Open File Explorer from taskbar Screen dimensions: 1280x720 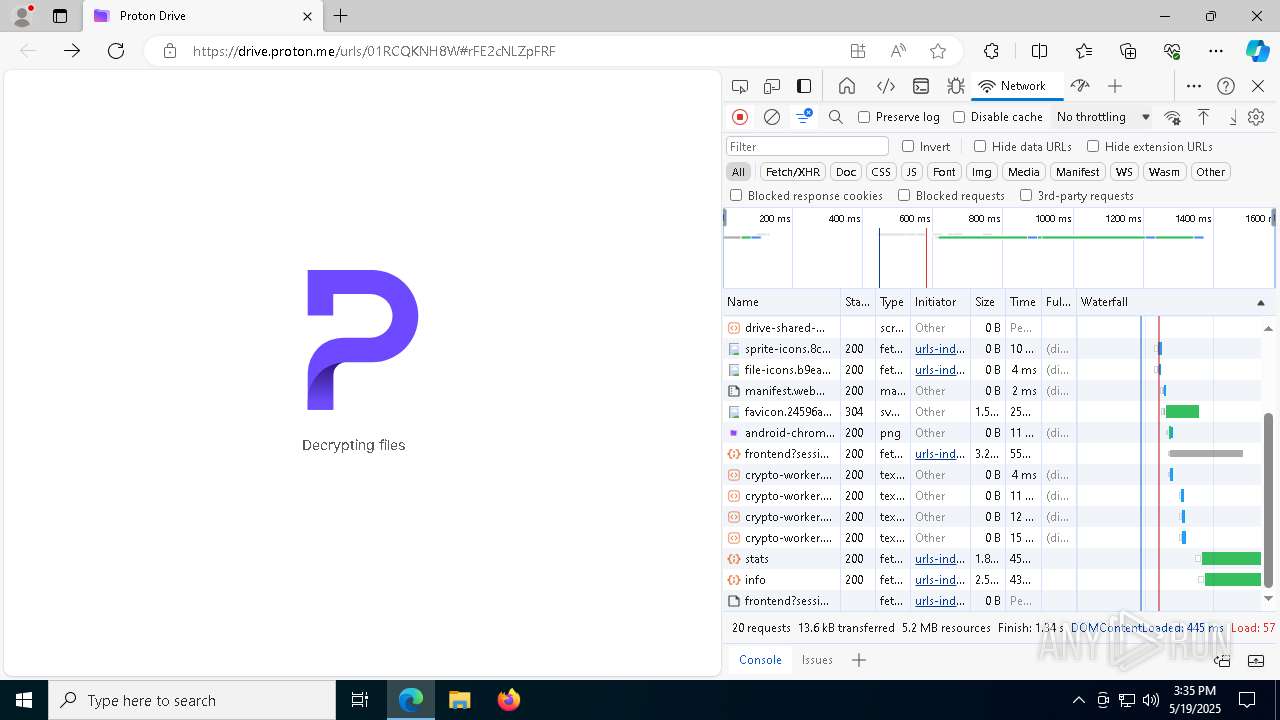click(x=460, y=700)
